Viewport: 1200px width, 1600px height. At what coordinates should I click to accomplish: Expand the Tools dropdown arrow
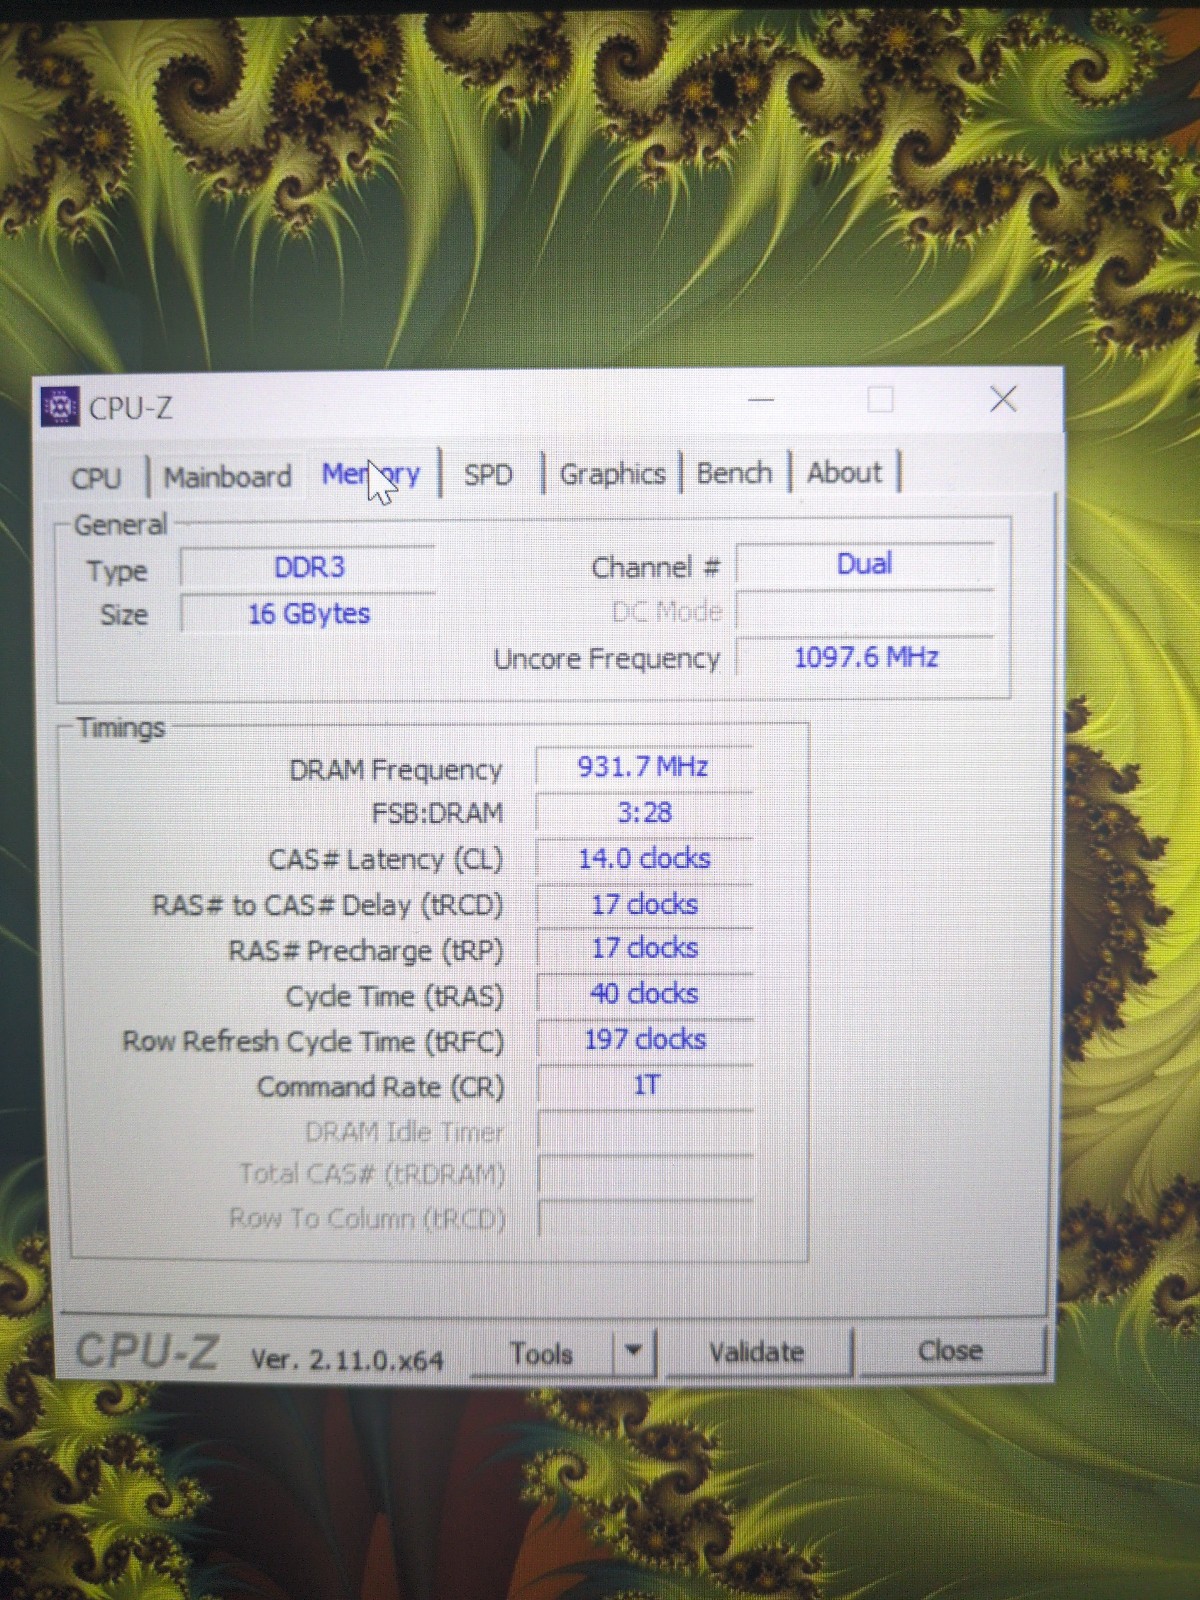pyautogui.click(x=633, y=1352)
